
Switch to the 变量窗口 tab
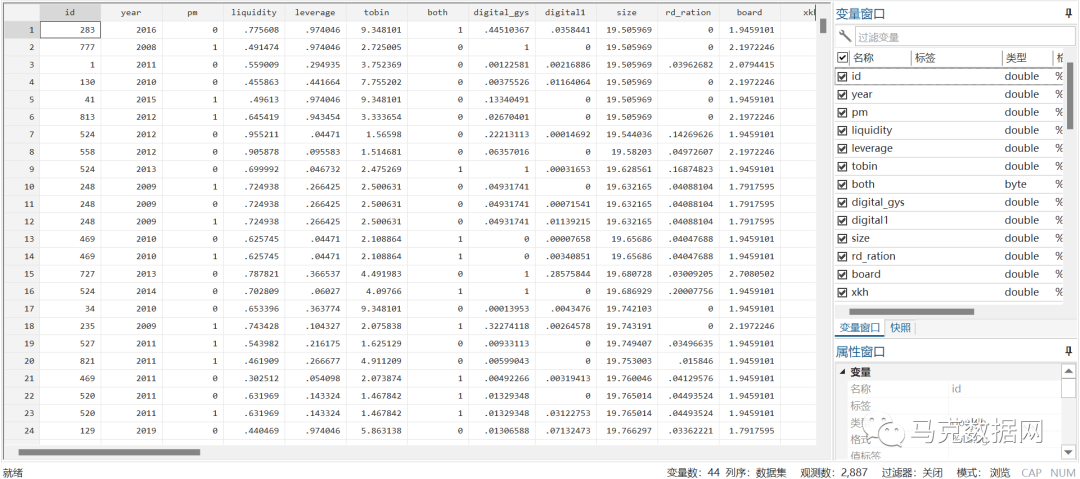pos(858,327)
